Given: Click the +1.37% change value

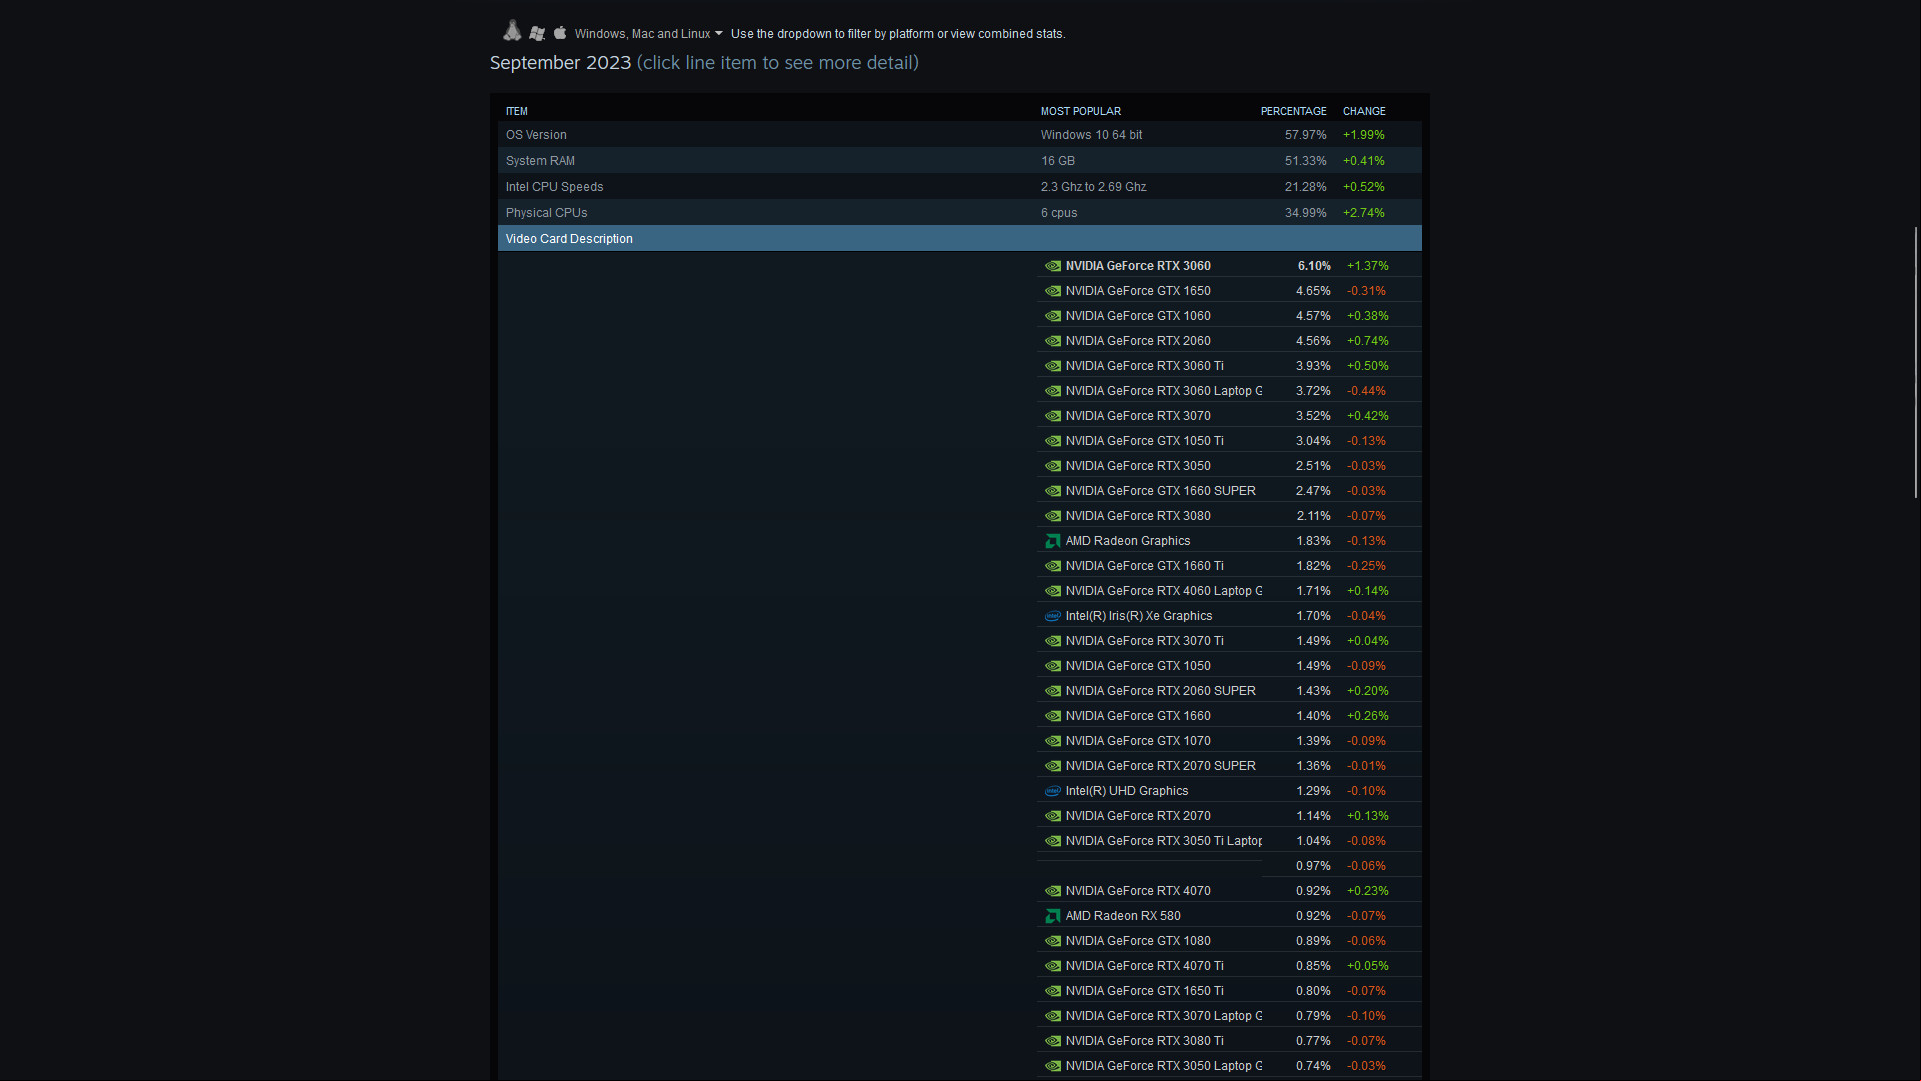Looking at the screenshot, I should [x=1367, y=266].
